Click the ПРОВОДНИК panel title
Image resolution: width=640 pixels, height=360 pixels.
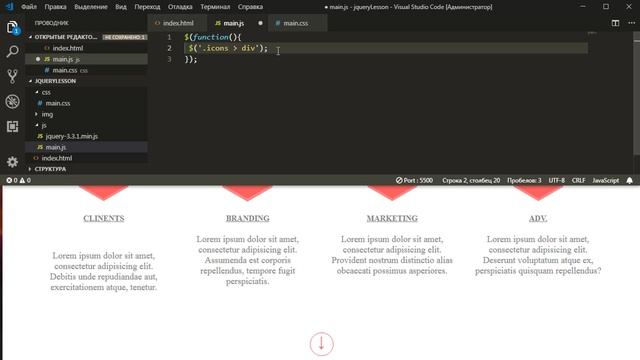pos(51,23)
